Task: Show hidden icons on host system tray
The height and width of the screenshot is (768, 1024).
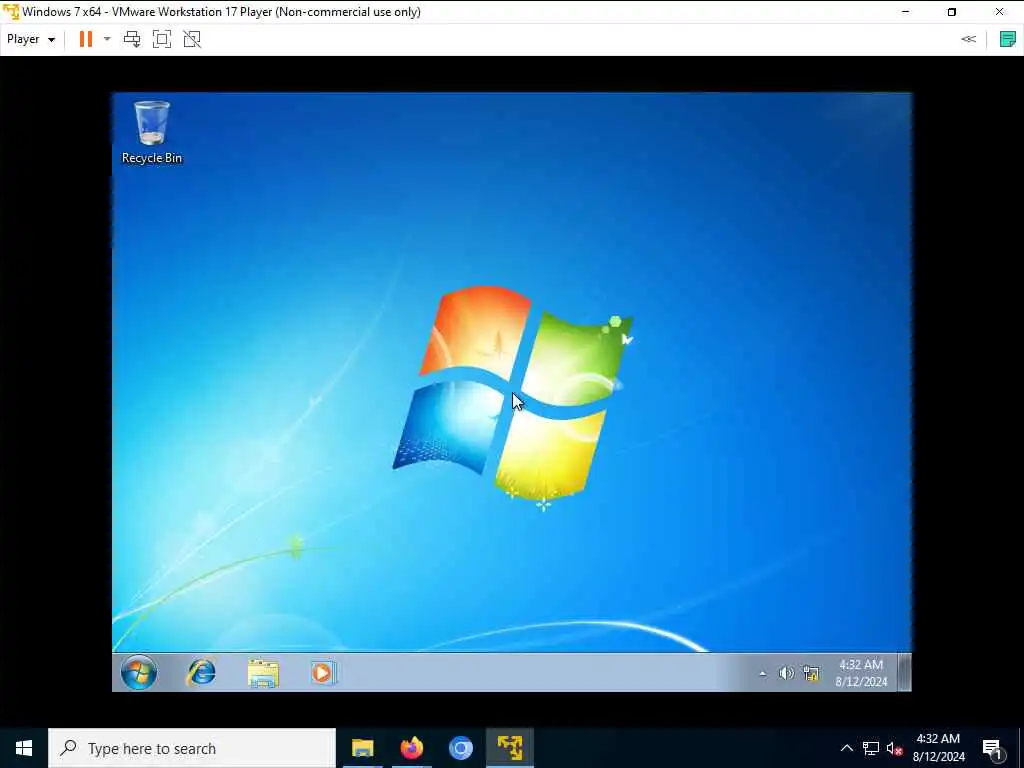Action: (846, 748)
